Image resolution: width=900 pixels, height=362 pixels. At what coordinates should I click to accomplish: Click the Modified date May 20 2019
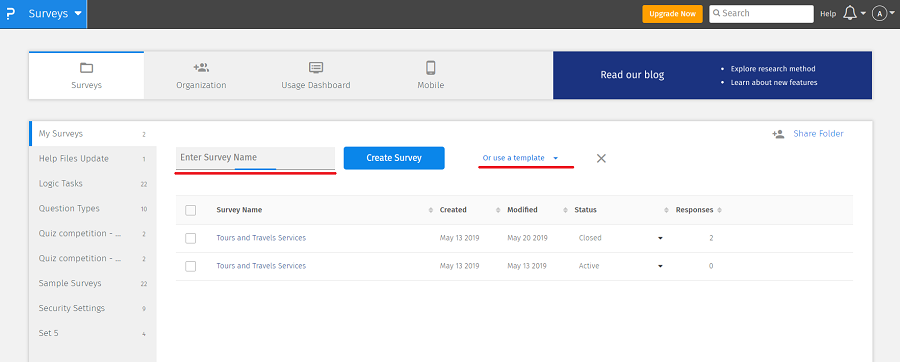527,238
